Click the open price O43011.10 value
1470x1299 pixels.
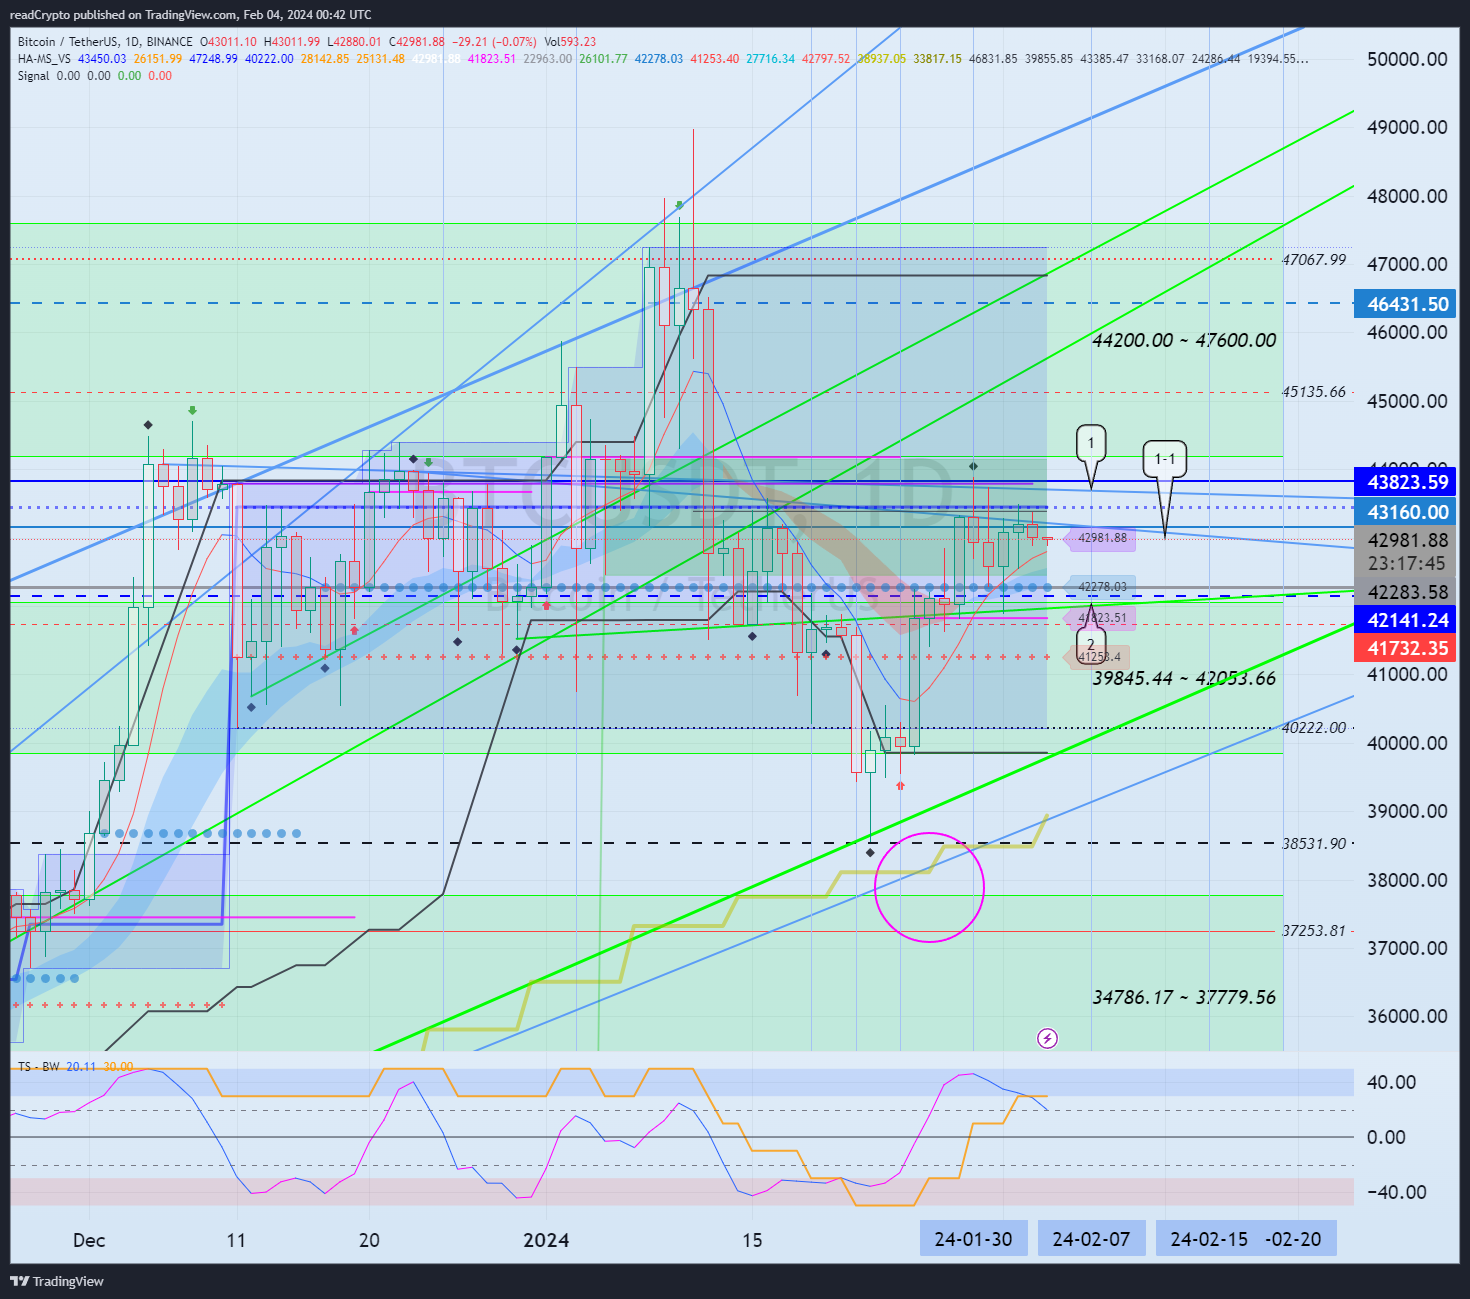coord(229,42)
